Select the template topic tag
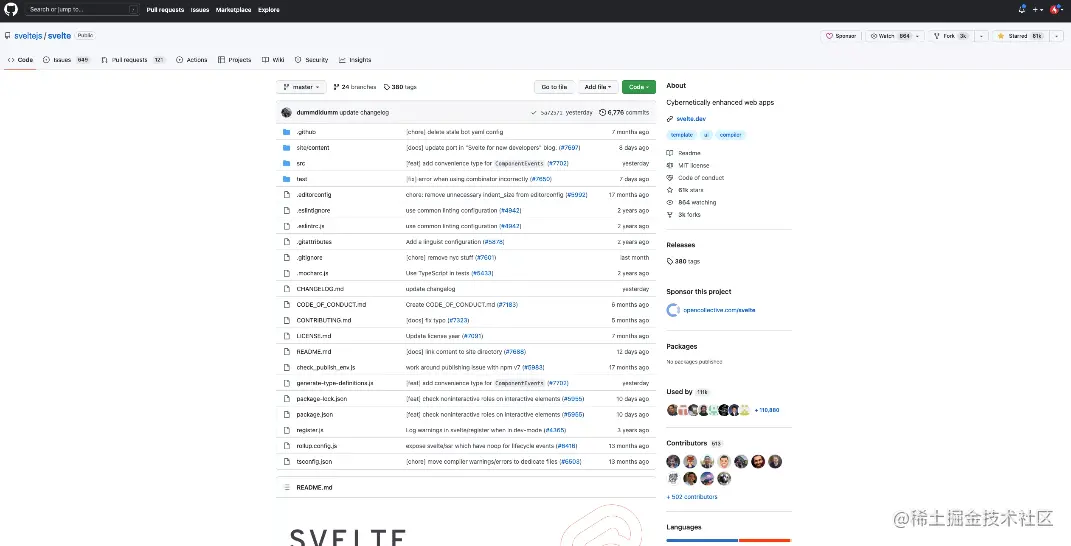Viewport: 1071px width, 546px height. [x=682, y=135]
